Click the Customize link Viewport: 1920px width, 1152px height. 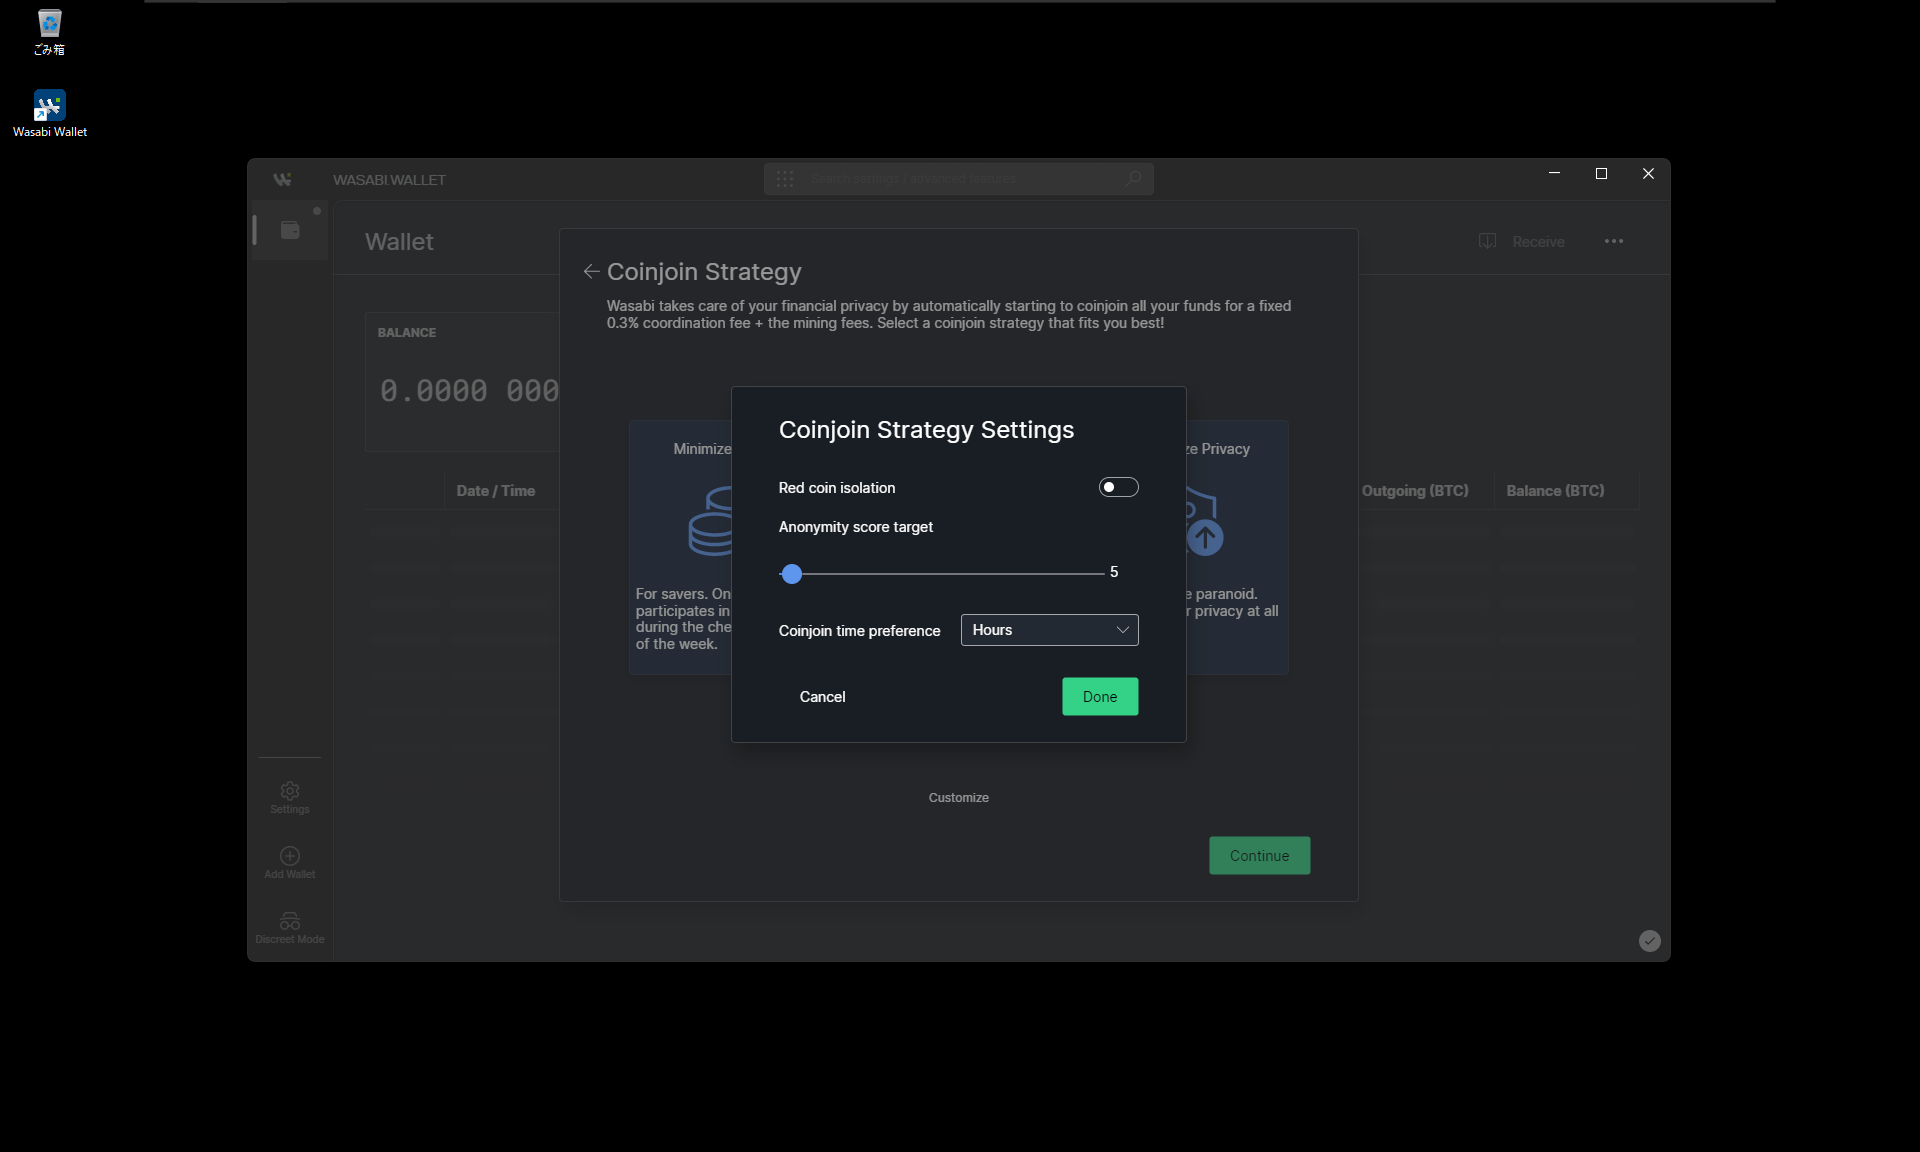coord(958,798)
